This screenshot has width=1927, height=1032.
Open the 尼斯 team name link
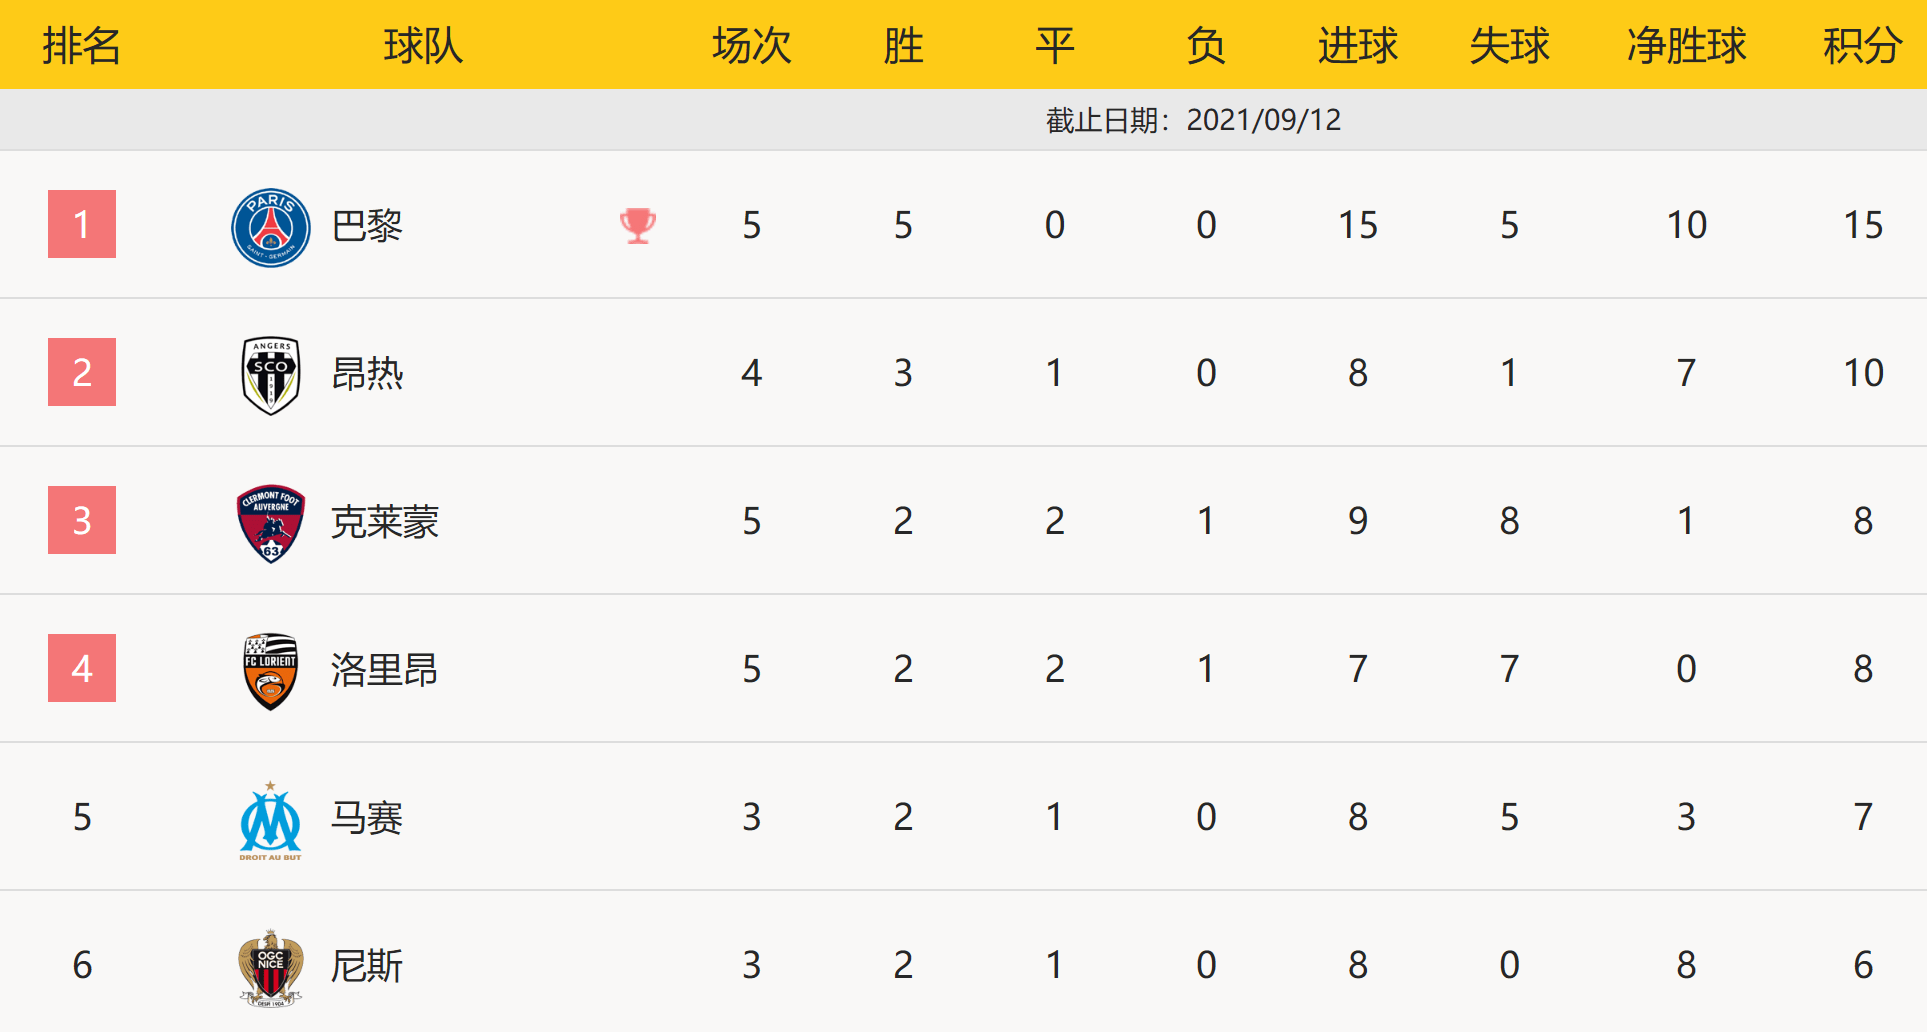pos(367,966)
